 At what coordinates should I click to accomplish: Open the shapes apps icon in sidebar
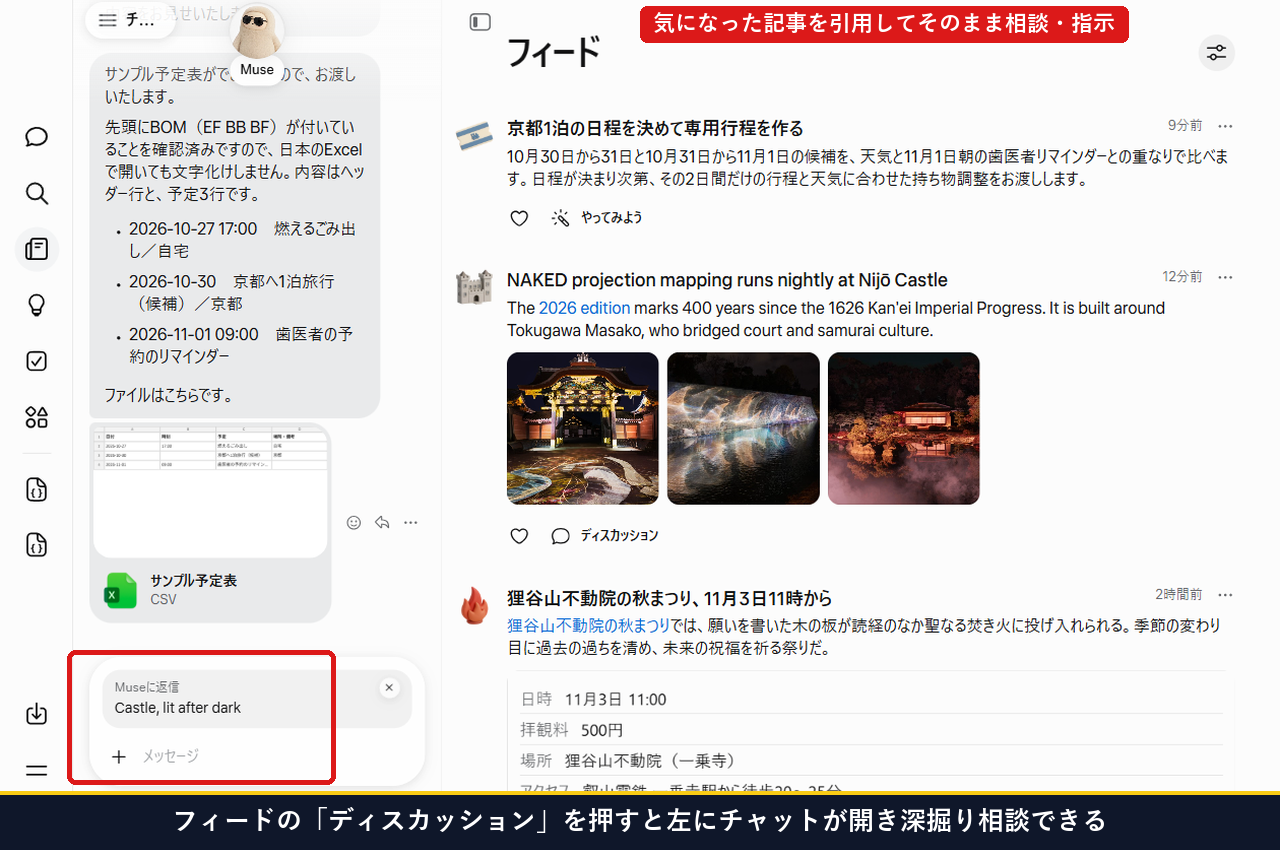[x=37, y=417]
